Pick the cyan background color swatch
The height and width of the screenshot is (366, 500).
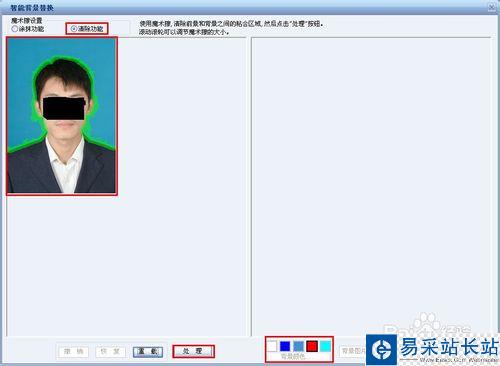pos(325,346)
